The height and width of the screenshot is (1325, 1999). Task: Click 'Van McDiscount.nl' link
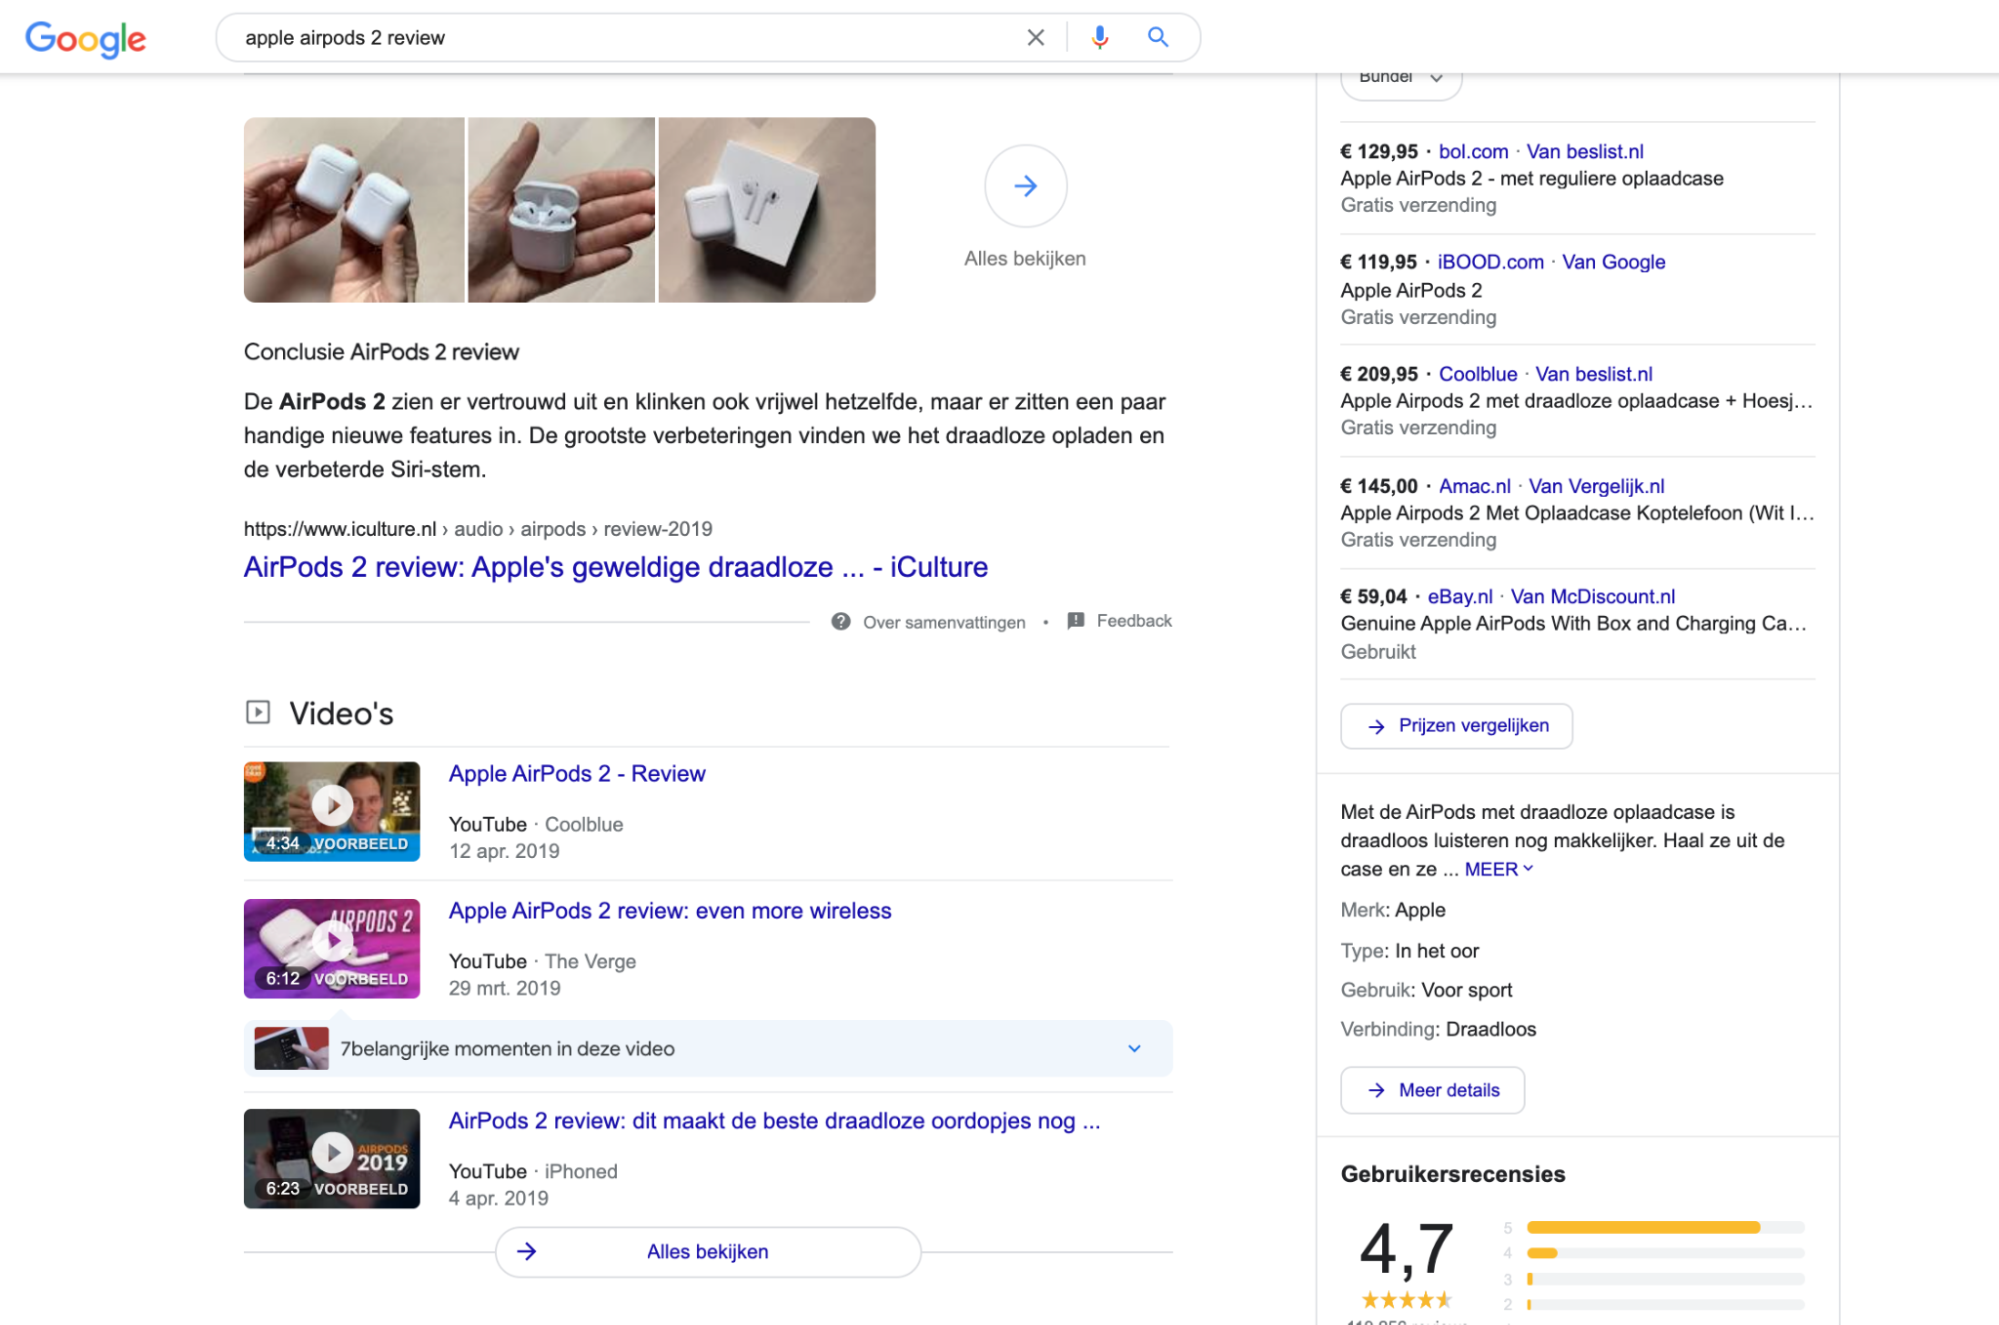(1593, 596)
